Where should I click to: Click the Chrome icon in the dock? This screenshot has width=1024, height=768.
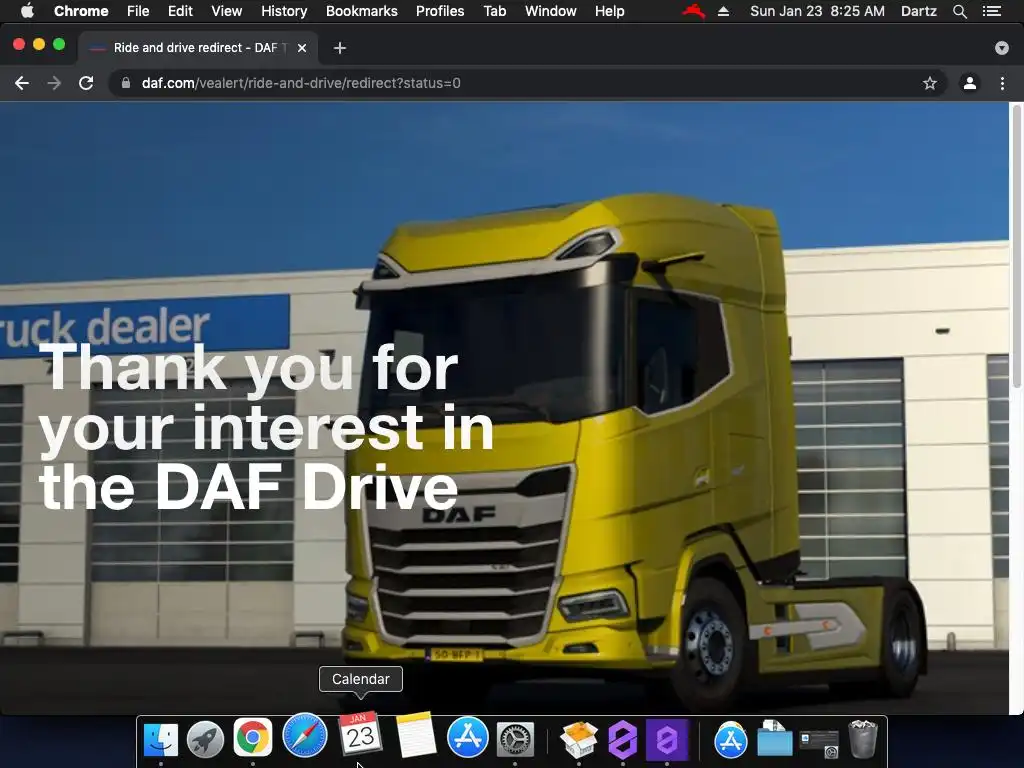[253, 739]
